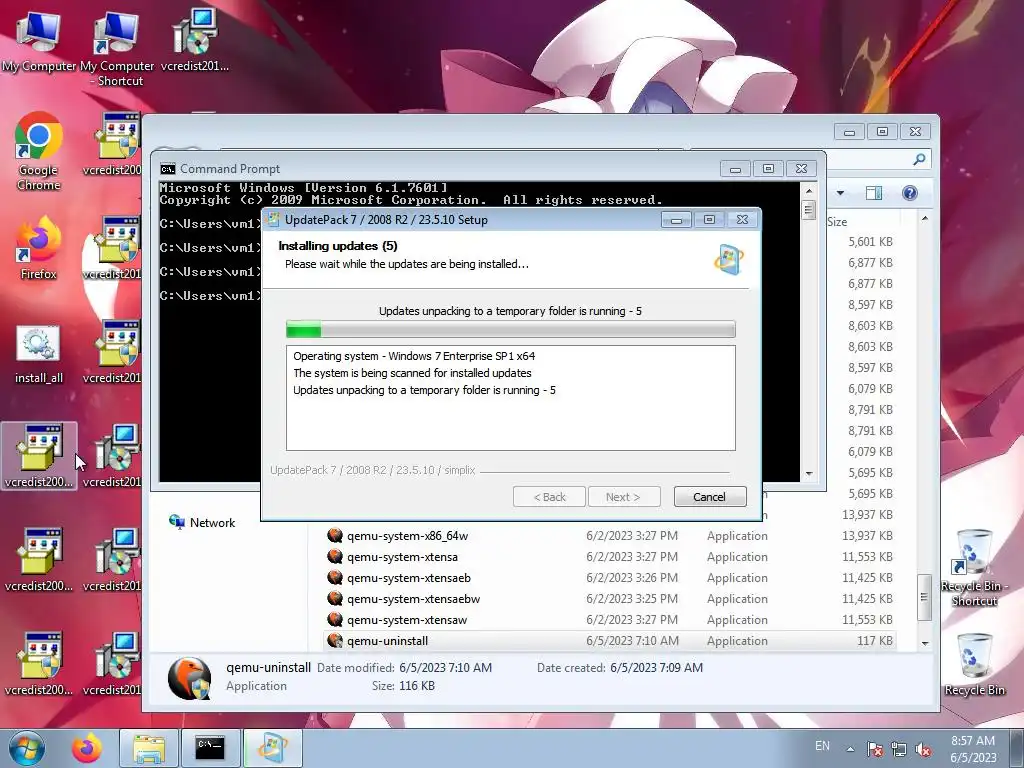
Task: Open Recycle Bin on desktop
Action: click(x=974, y=665)
